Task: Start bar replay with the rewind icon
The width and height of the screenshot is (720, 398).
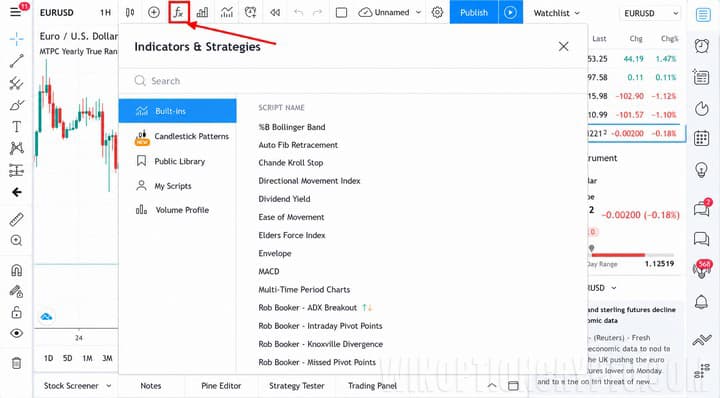Action: click(275, 12)
